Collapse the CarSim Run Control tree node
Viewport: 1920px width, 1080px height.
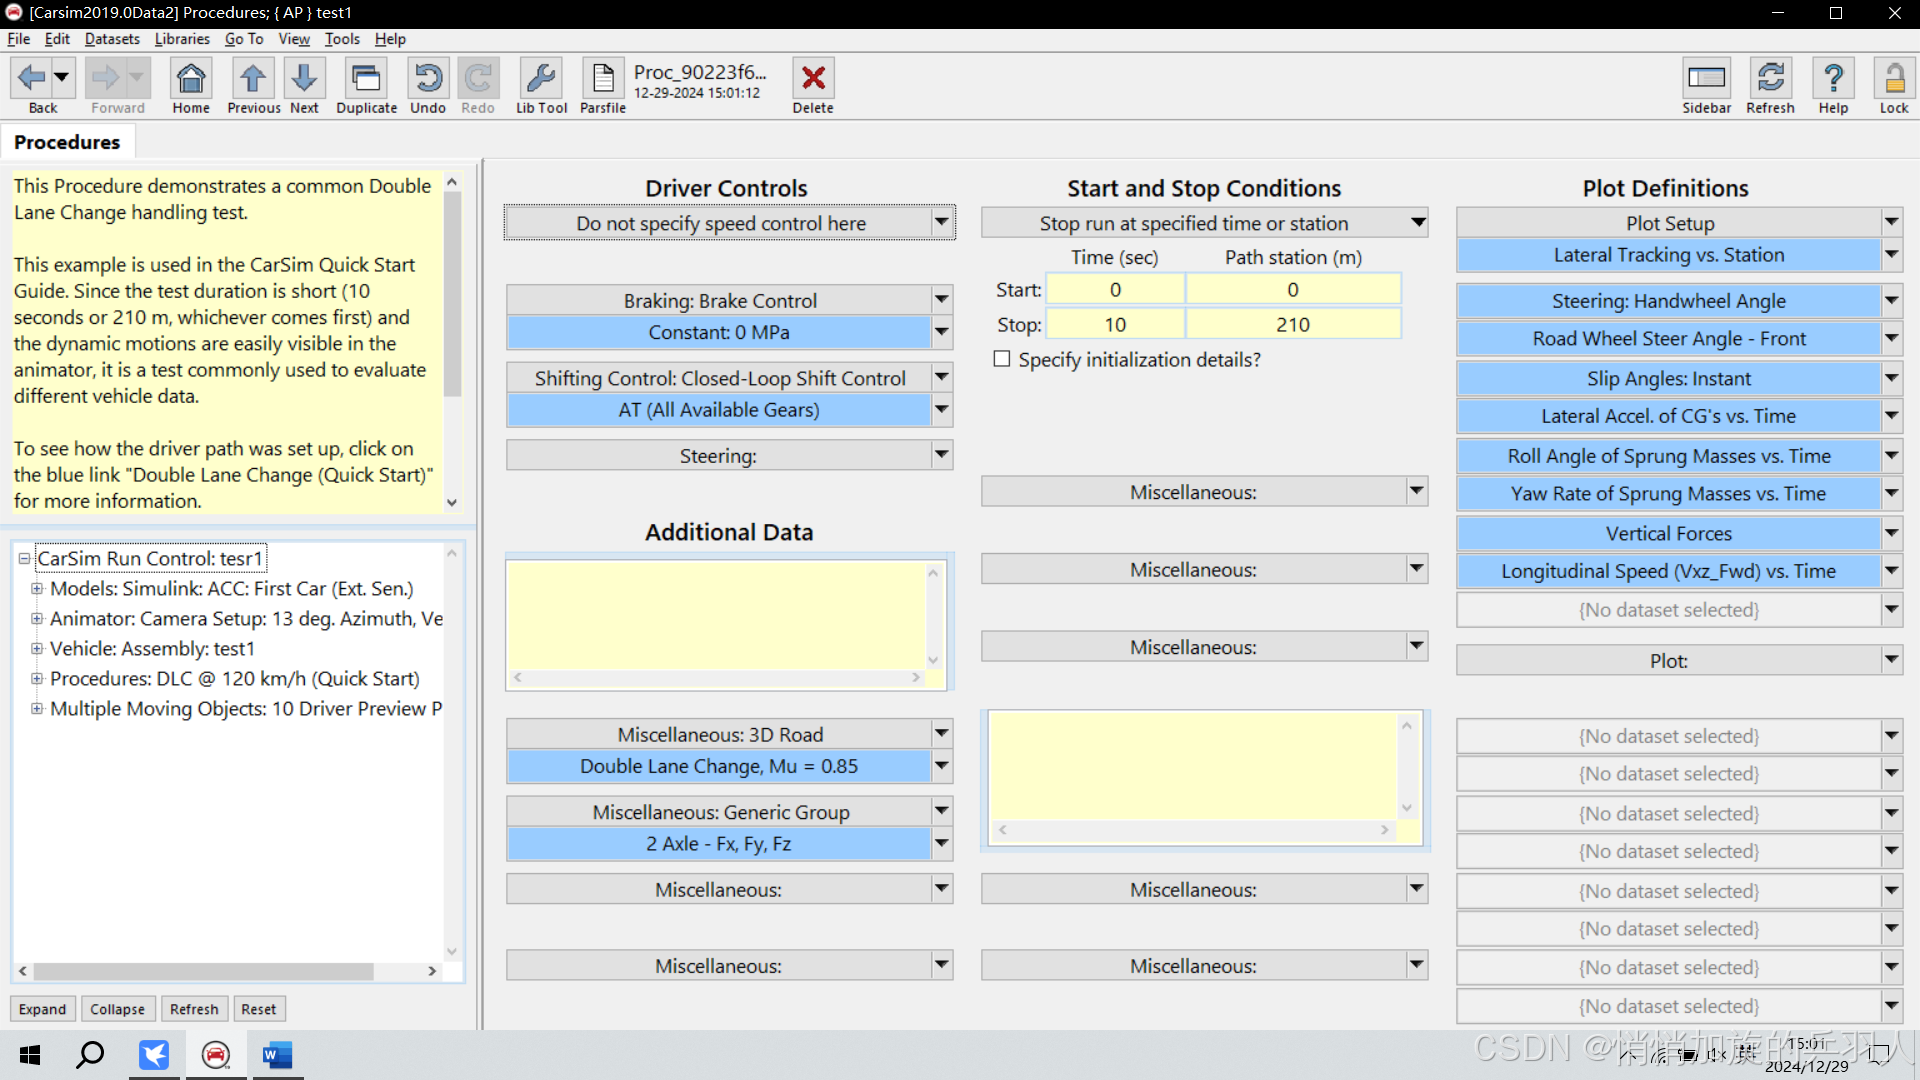point(24,559)
